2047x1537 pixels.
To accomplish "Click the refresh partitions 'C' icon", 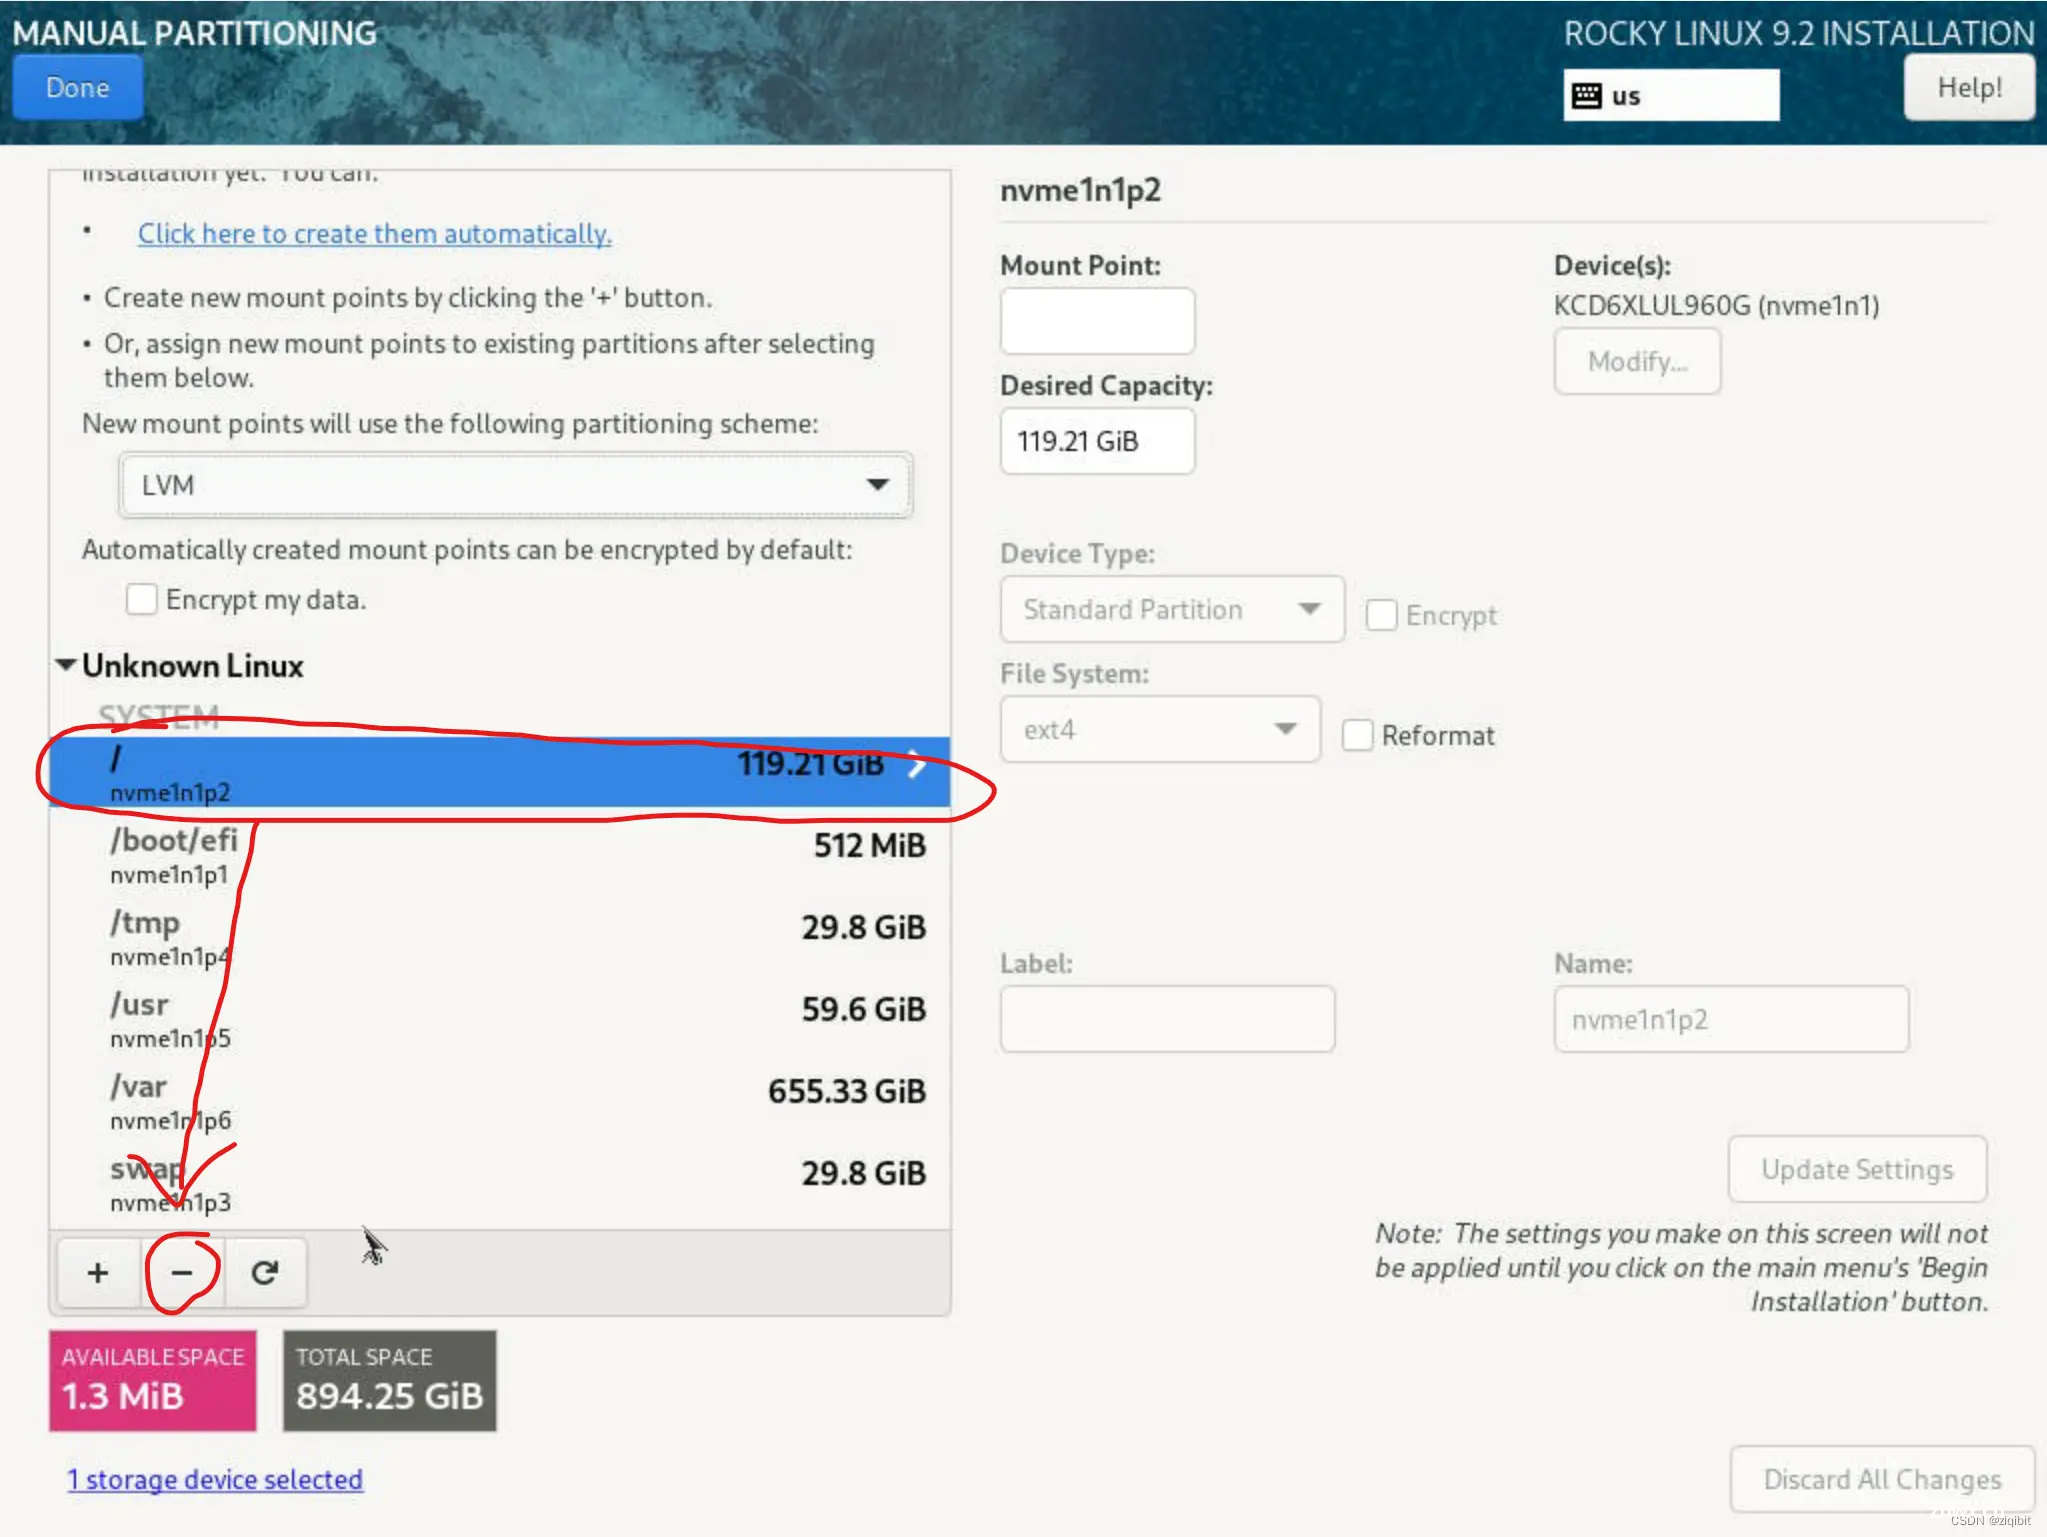I will click(263, 1272).
